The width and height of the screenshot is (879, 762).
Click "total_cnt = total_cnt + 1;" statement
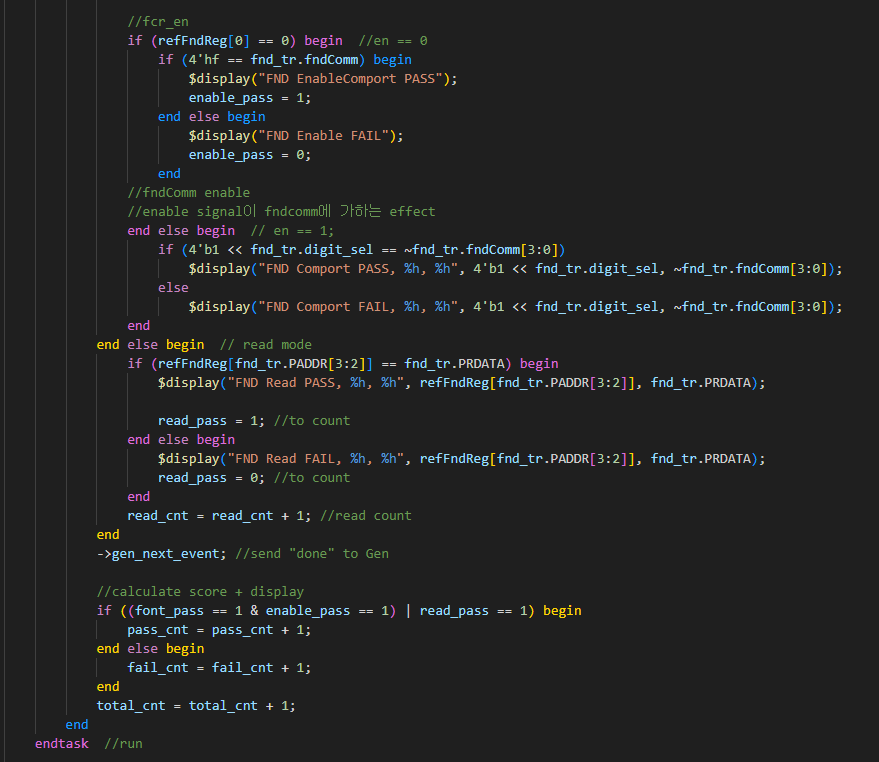click(196, 706)
